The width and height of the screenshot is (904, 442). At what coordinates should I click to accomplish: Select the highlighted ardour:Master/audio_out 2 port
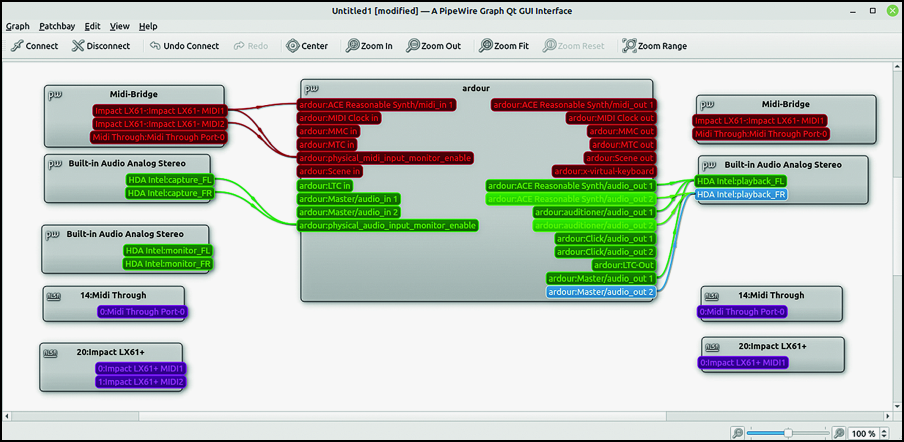(x=602, y=292)
